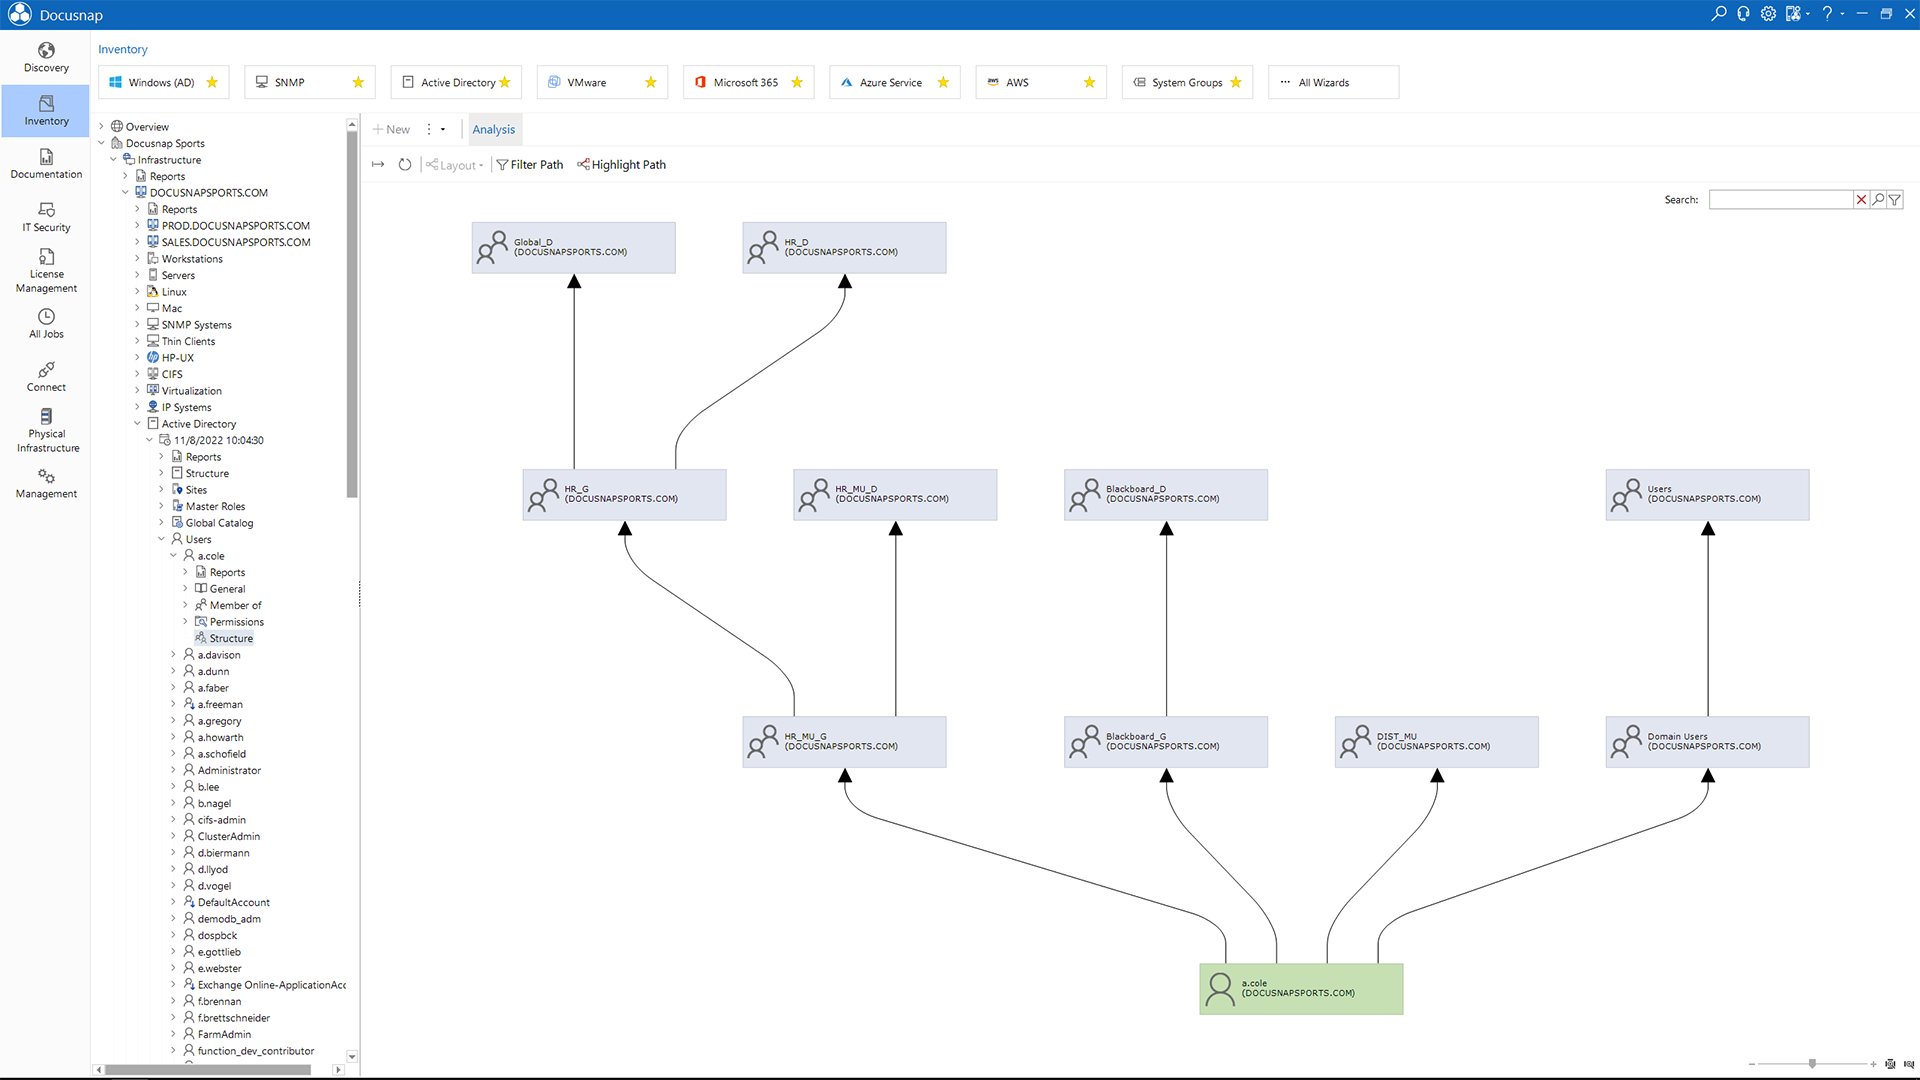Click the Inventory breadcrumb label
Viewport: 1920px width, 1080px height.
pos(122,49)
